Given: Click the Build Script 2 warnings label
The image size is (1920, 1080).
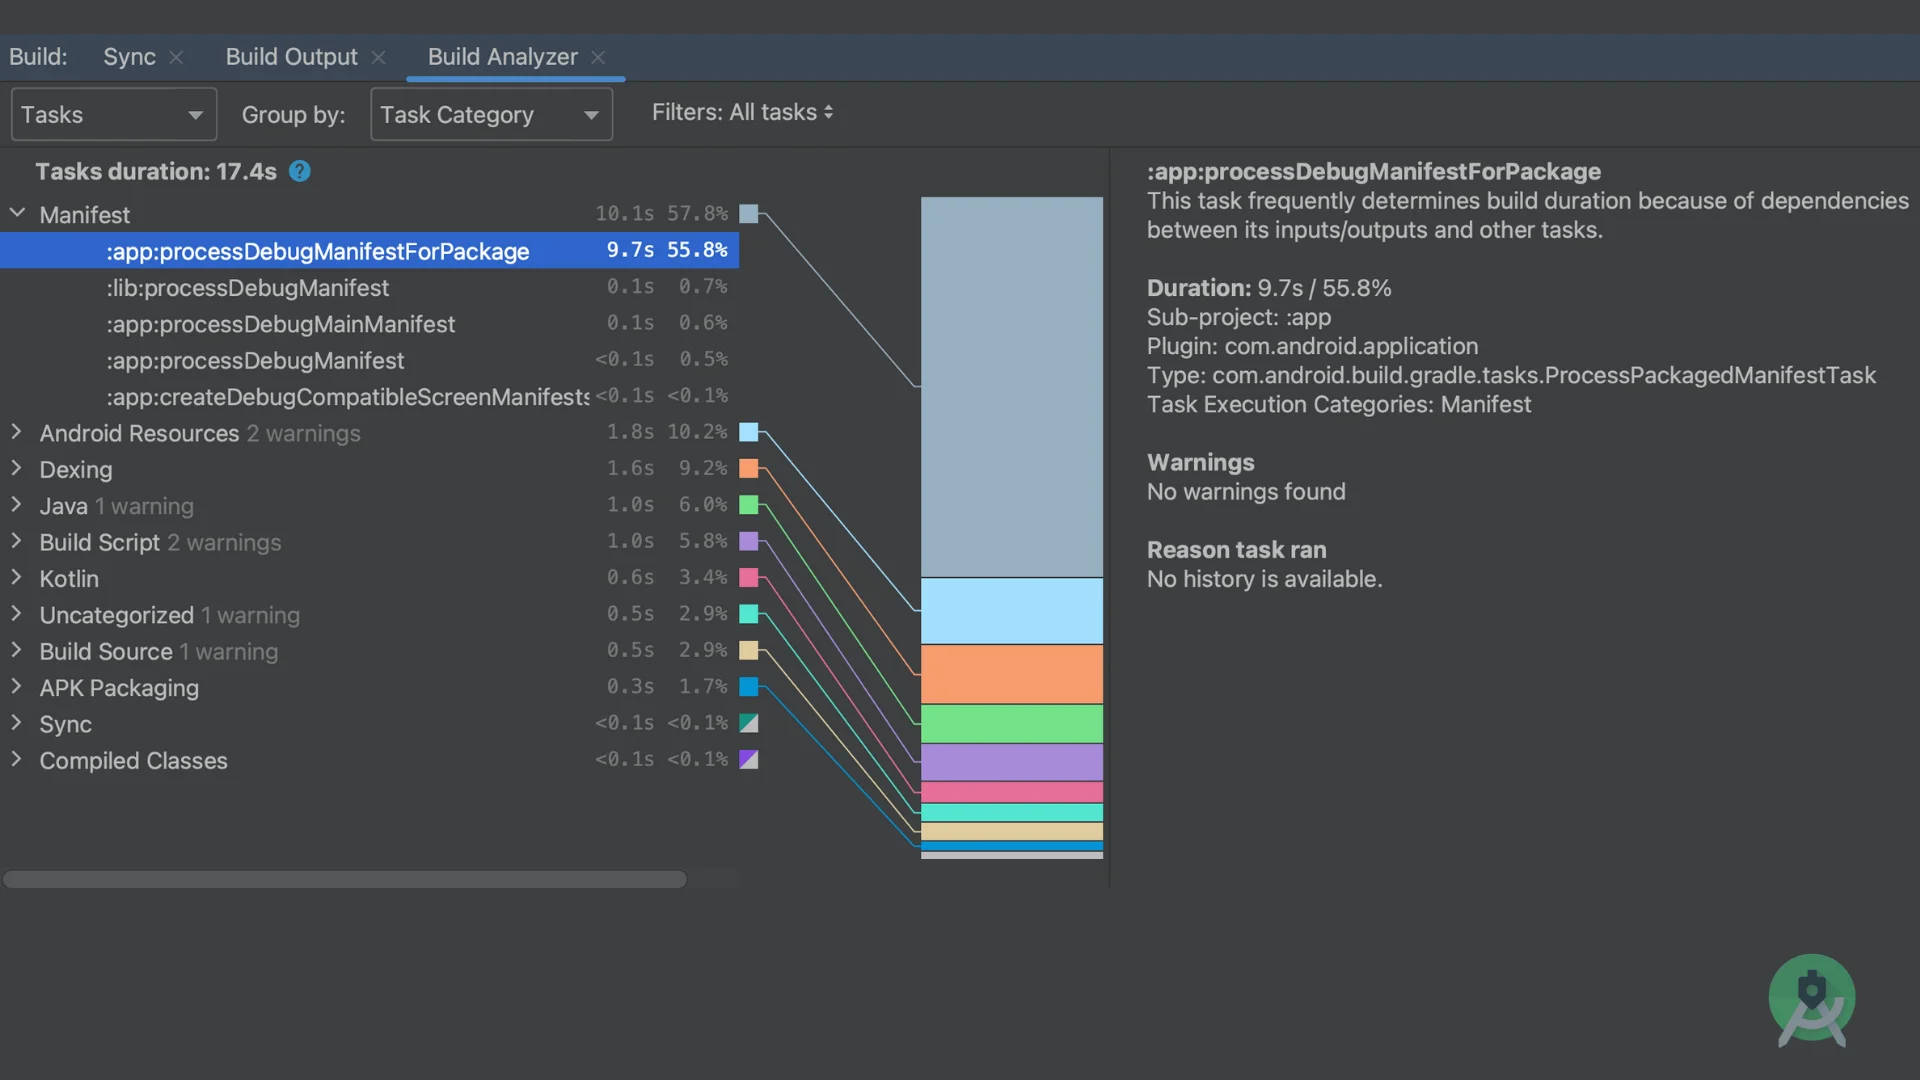Looking at the screenshot, I should (224, 542).
